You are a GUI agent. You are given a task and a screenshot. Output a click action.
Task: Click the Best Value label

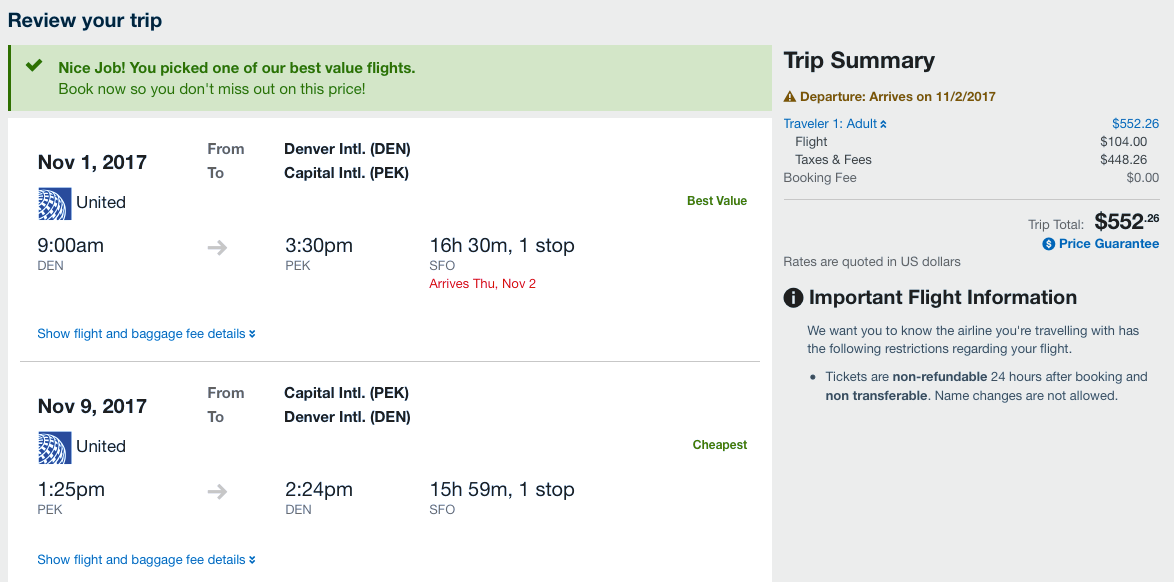[716, 201]
